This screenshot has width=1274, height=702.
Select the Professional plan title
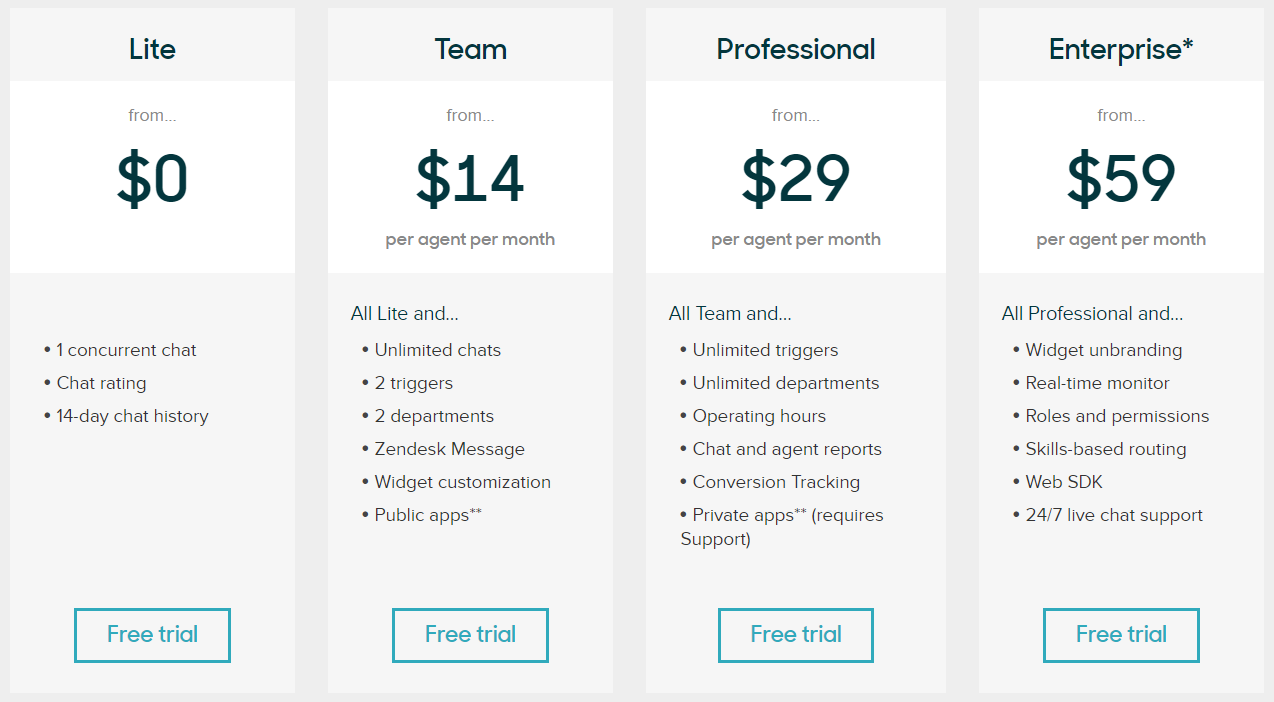pos(796,49)
